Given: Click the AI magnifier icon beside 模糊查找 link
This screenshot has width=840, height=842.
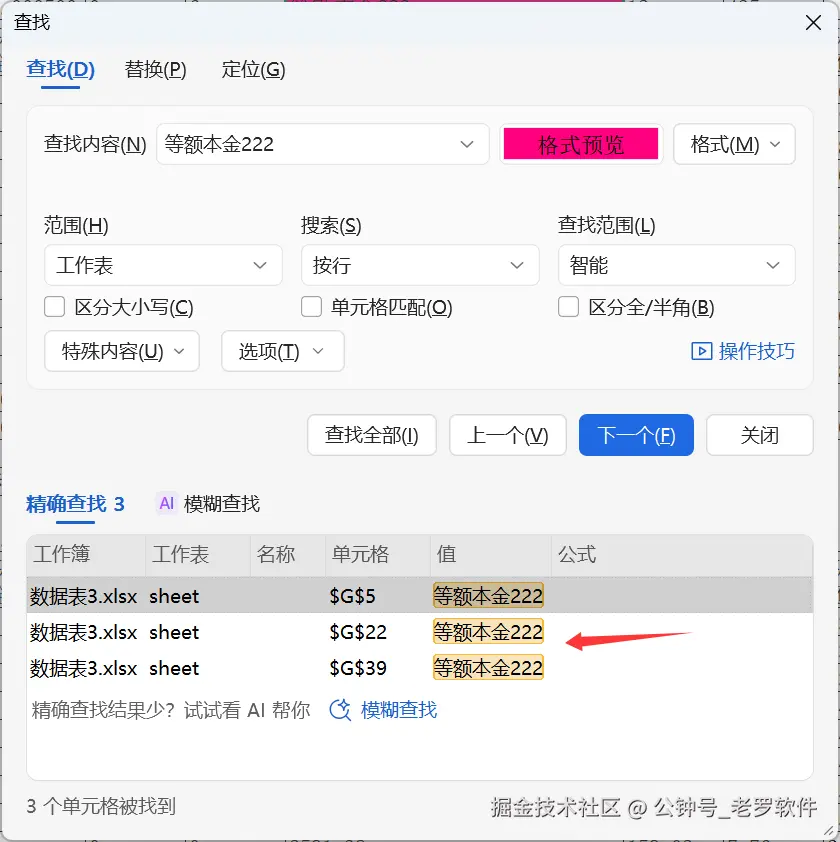Looking at the screenshot, I should click(x=340, y=710).
